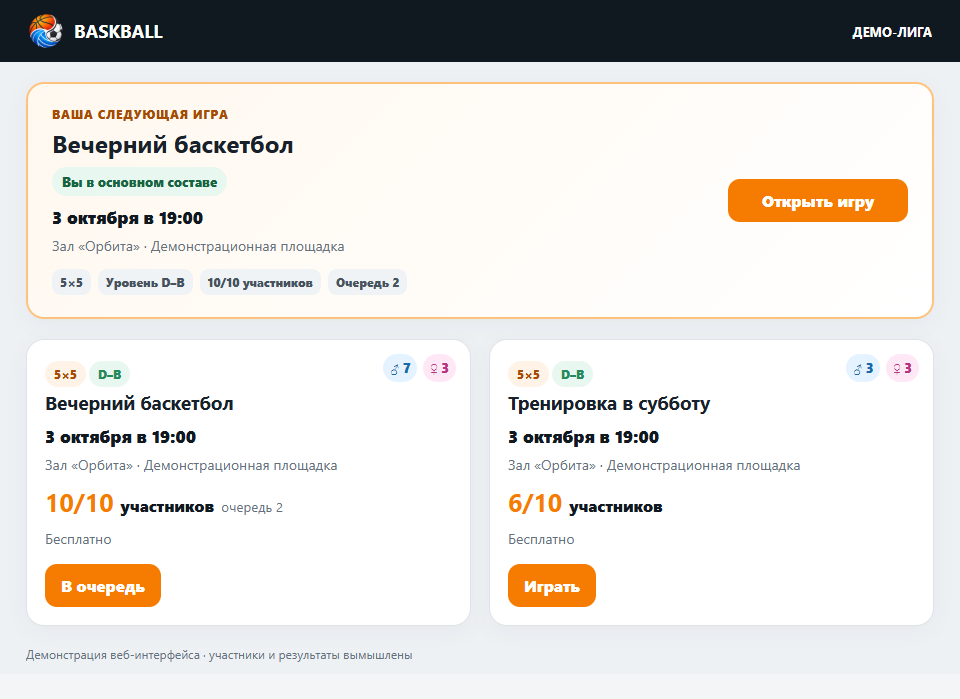960x699 pixels.
Task: Click the Baskball ball logo icon
Action: (x=46, y=31)
